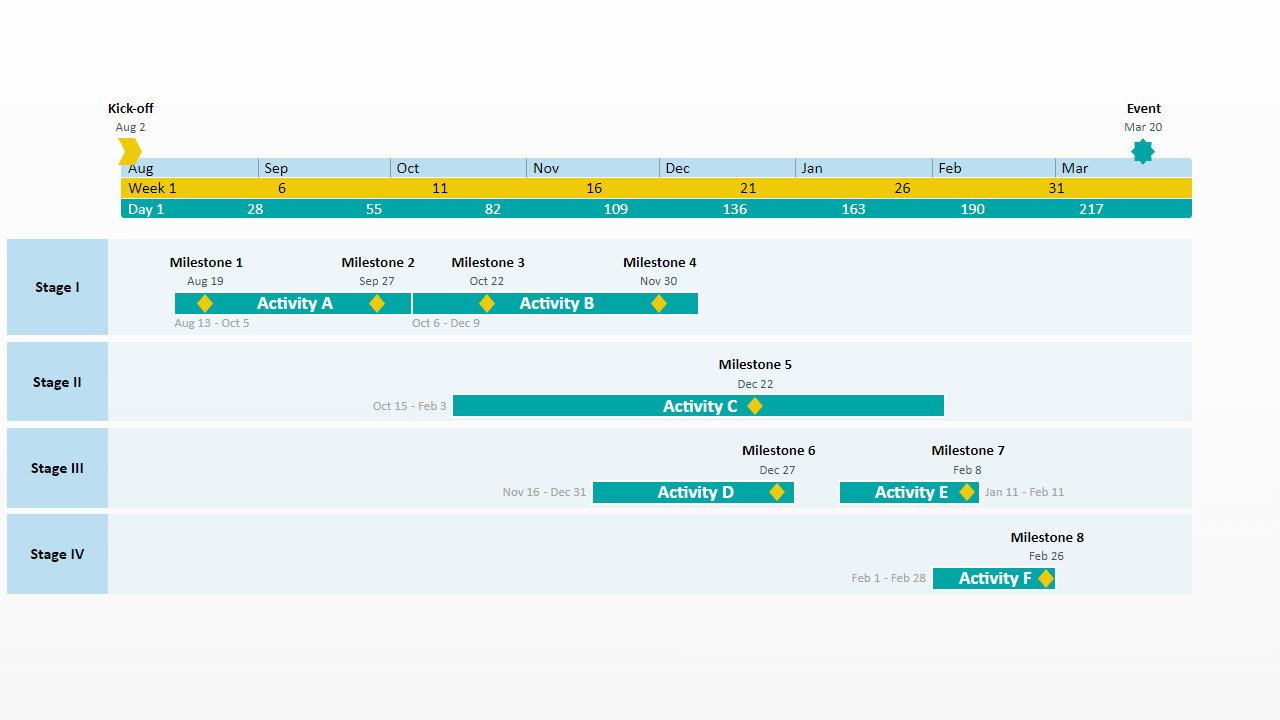Click the Activity D task bar text
This screenshot has width=1280, height=720.
click(x=695, y=492)
